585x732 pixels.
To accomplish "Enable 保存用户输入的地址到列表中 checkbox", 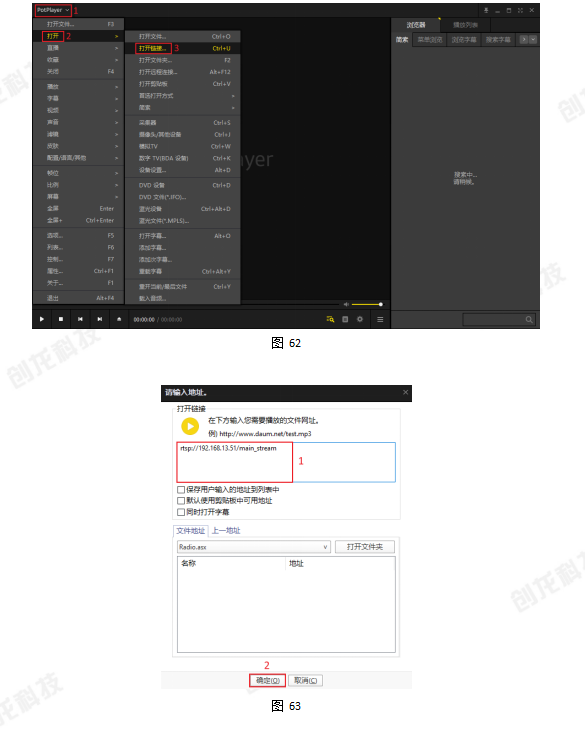I will pyautogui.click(x=181, y=490).
